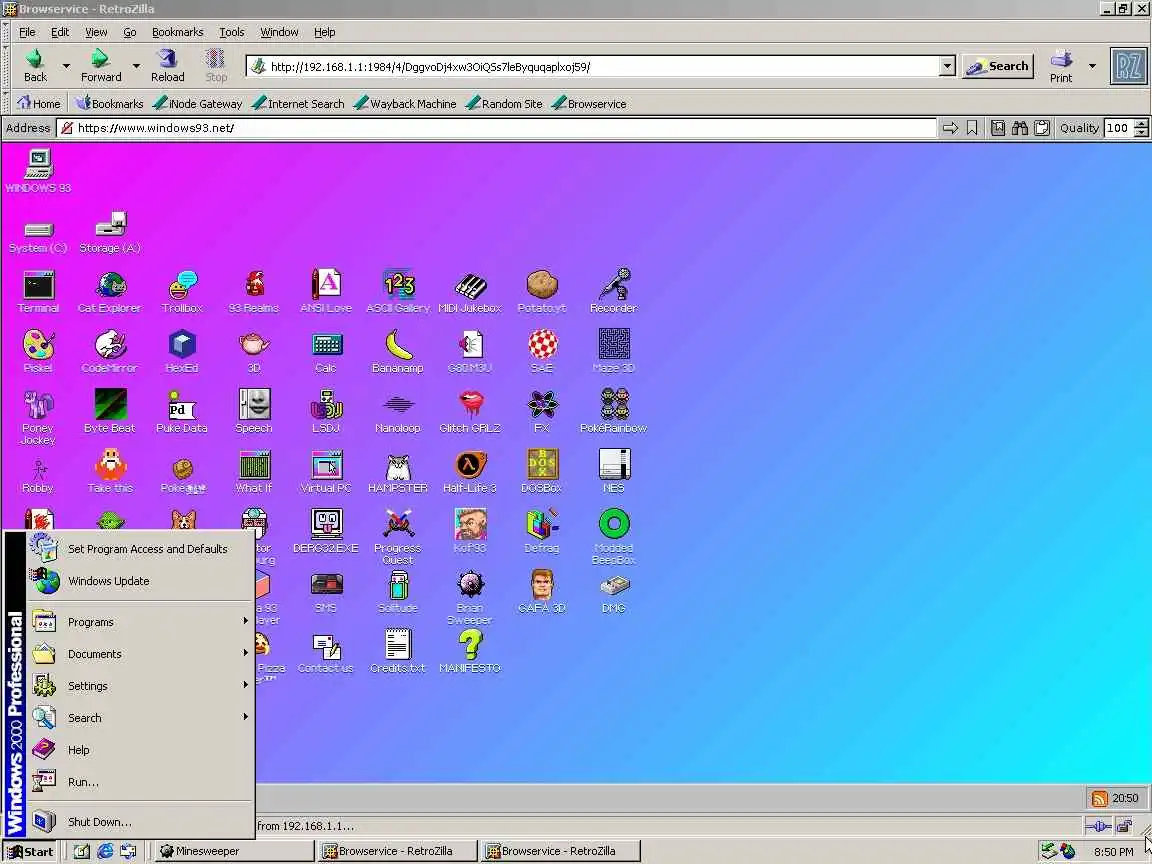This screenshot has height=864, width=1152.
Task: Launch Progress Quest icon
Action: click(397, 537)
